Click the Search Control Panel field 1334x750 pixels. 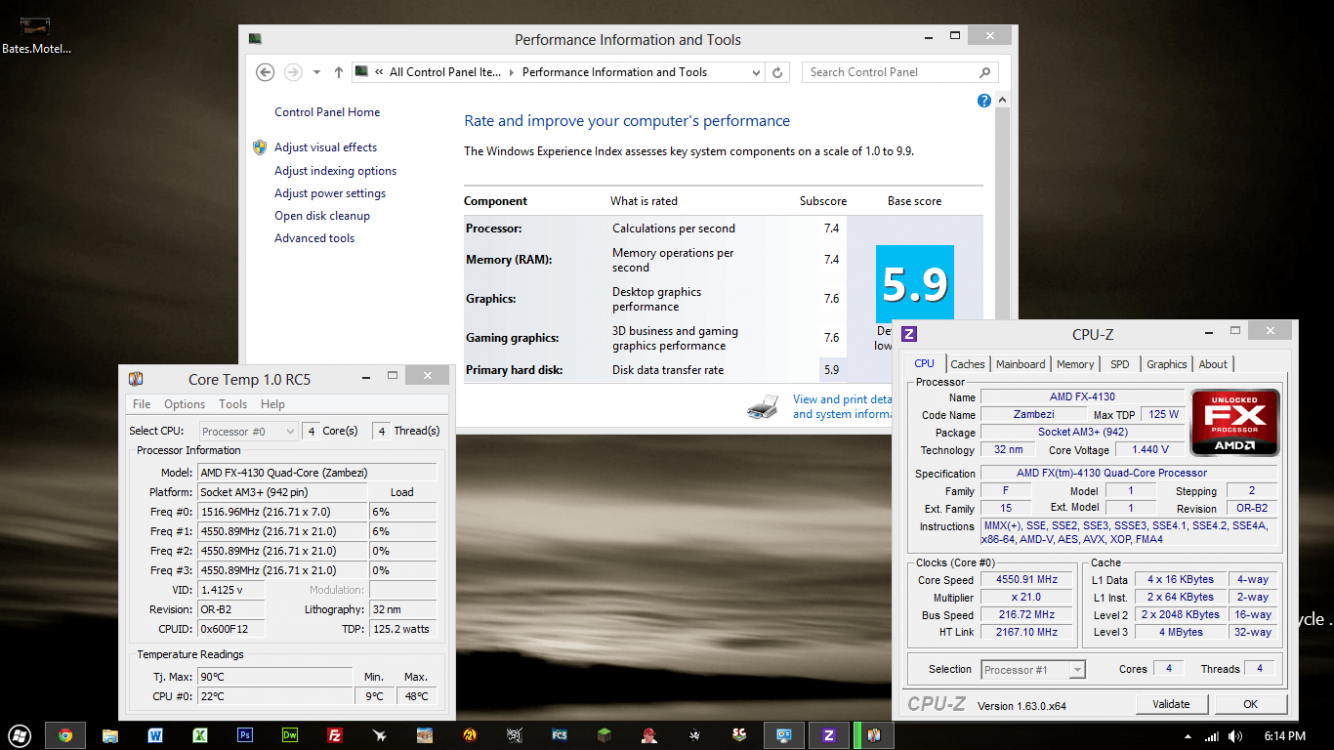888,72
